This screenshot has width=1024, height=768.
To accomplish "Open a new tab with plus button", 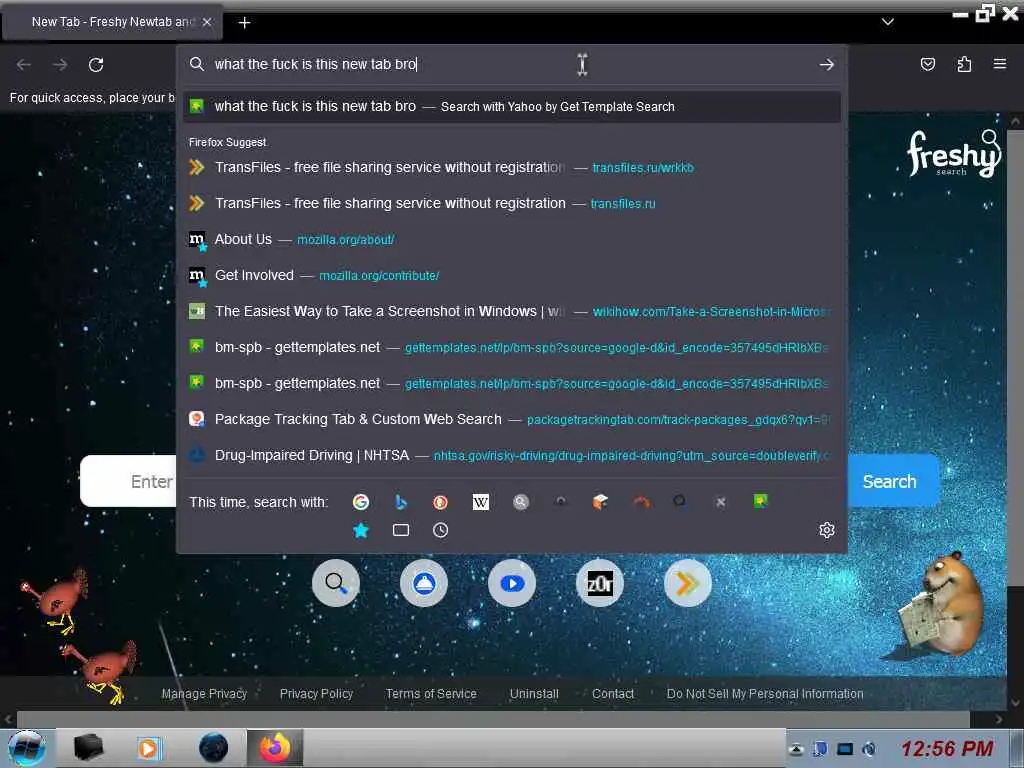I will [x=244, y=22].
